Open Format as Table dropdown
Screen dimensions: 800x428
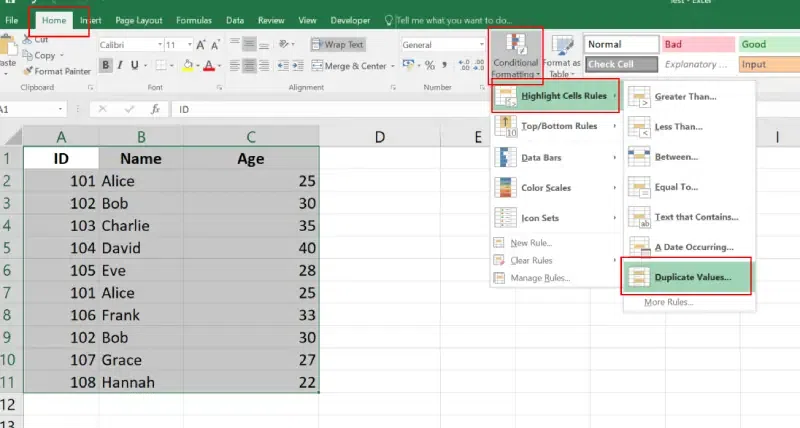[x=562, y=56]
